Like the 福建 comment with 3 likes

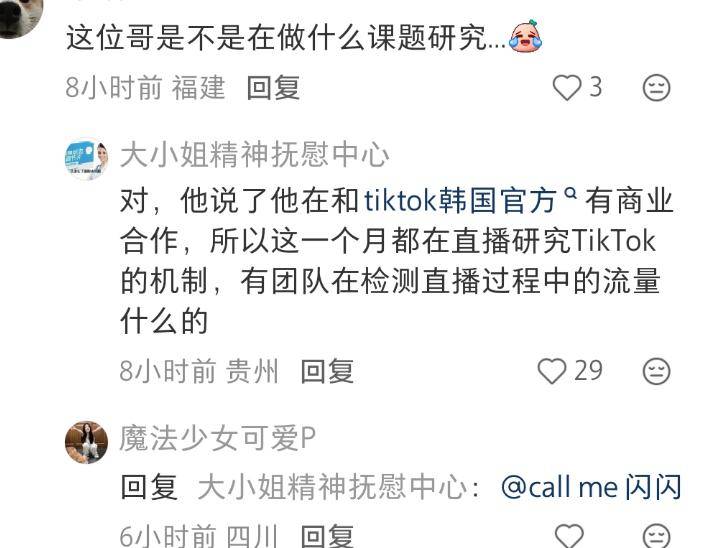point(566,87)
